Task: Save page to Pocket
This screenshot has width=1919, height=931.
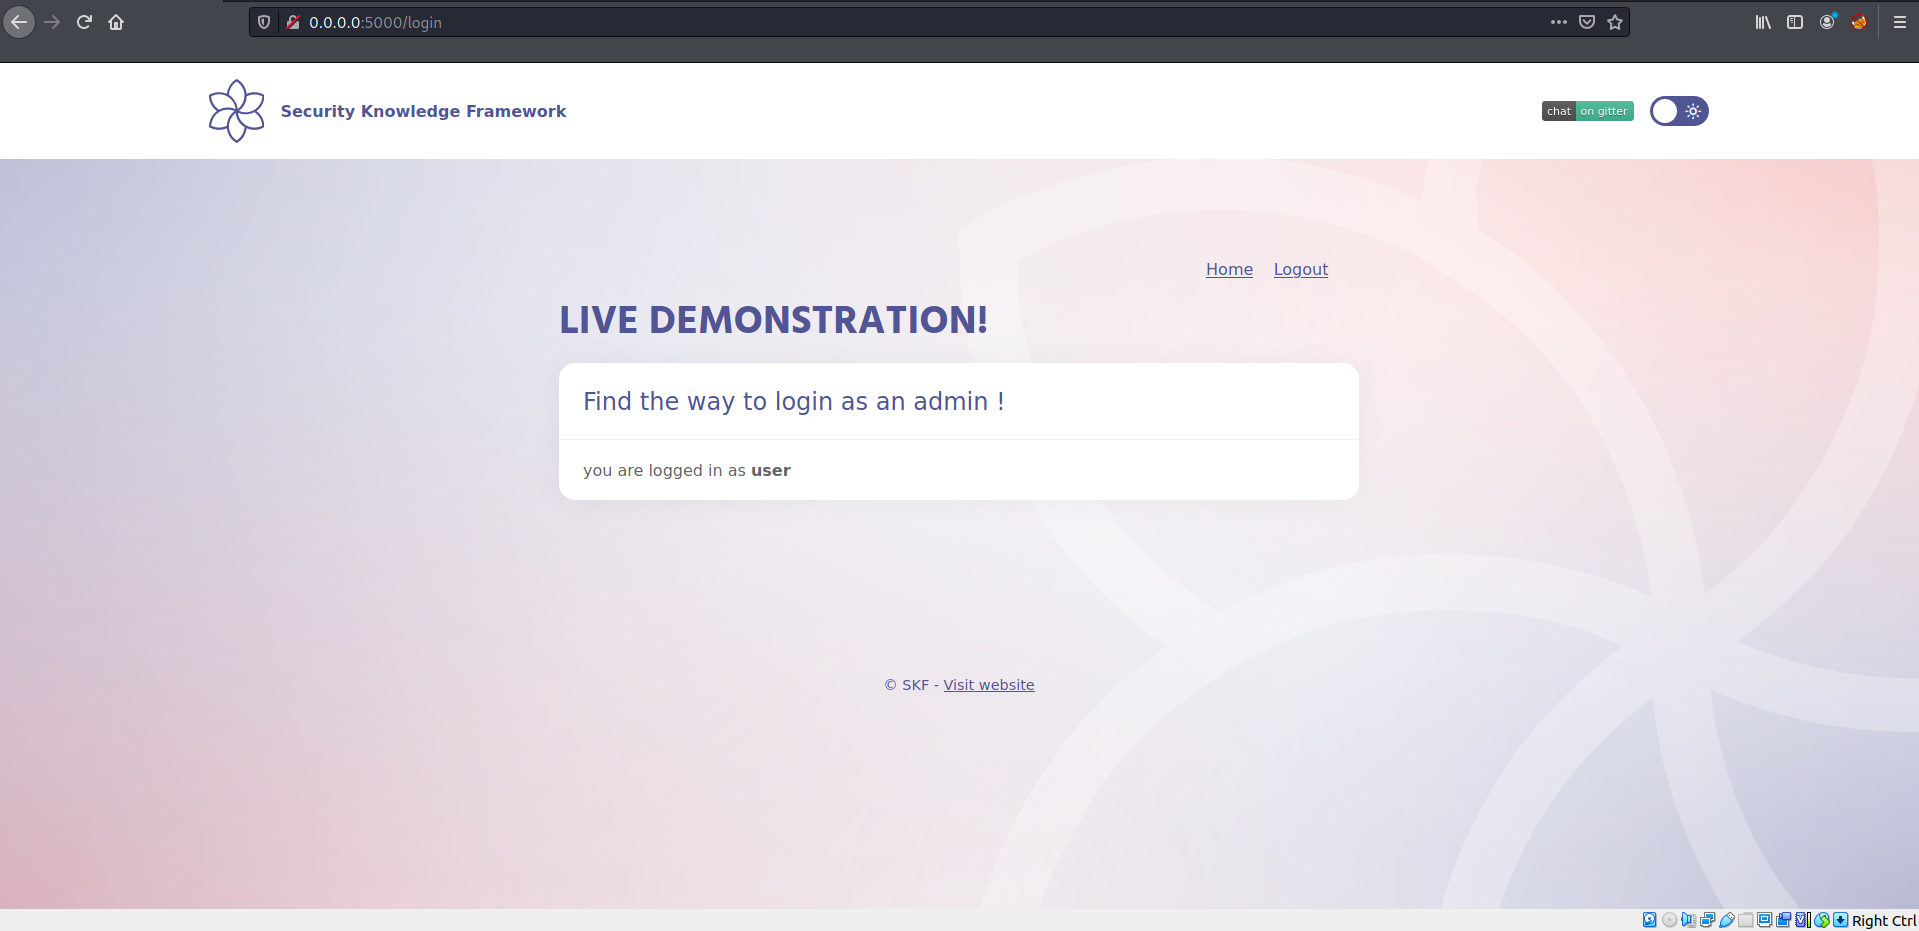Action: point(1586,22)
